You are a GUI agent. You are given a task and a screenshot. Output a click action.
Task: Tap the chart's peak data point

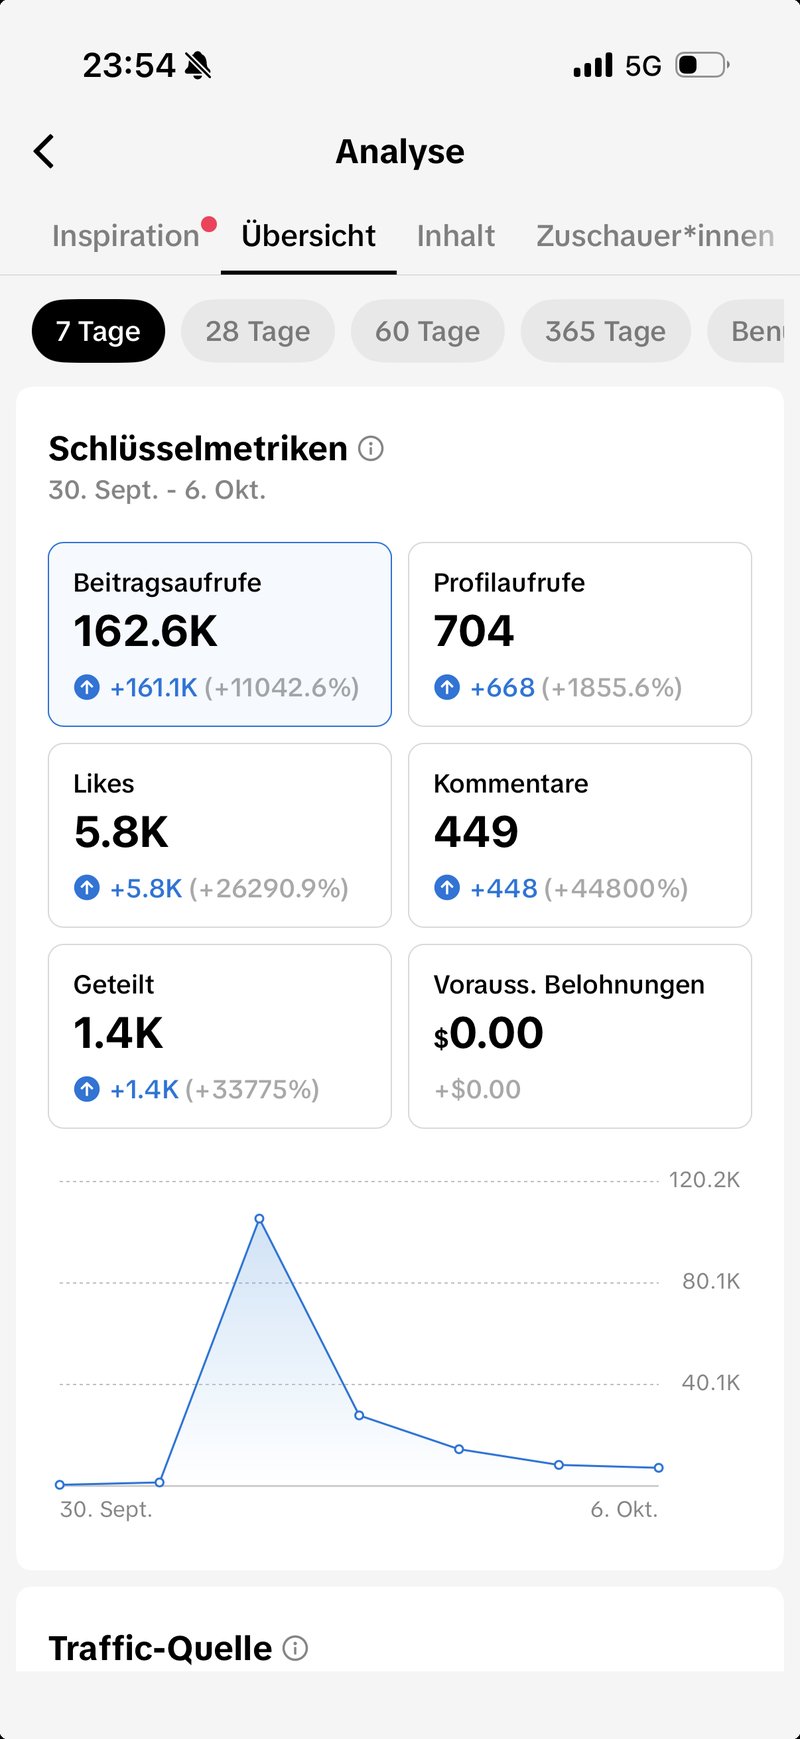pyautogui.click(x=259, y=1219)
